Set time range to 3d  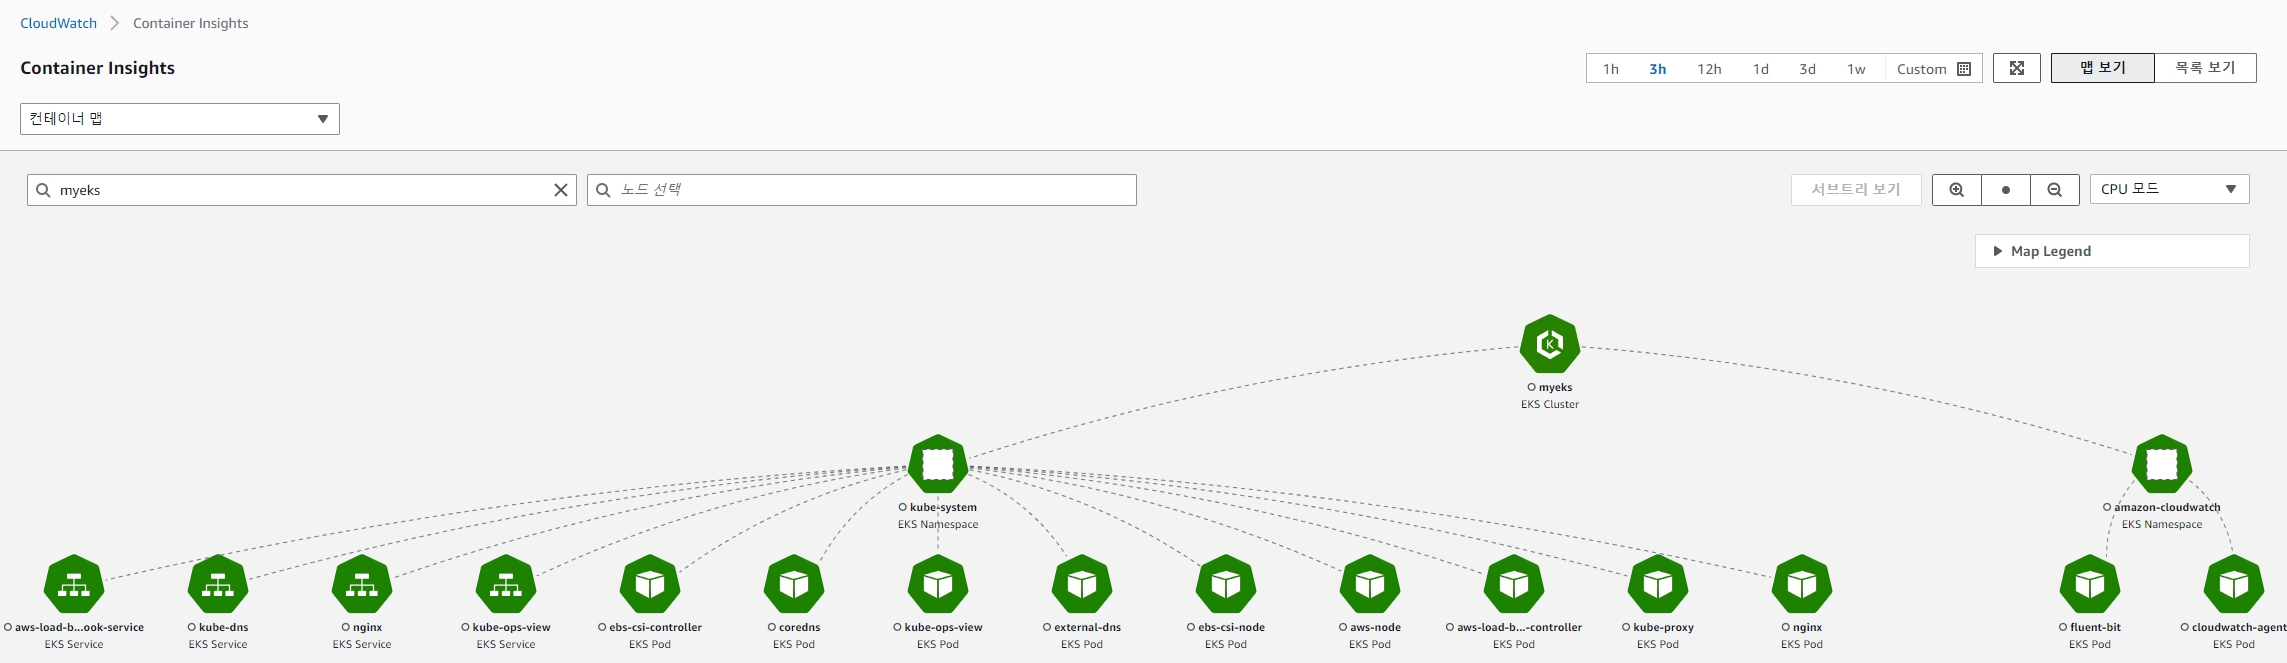point(1807,69)
